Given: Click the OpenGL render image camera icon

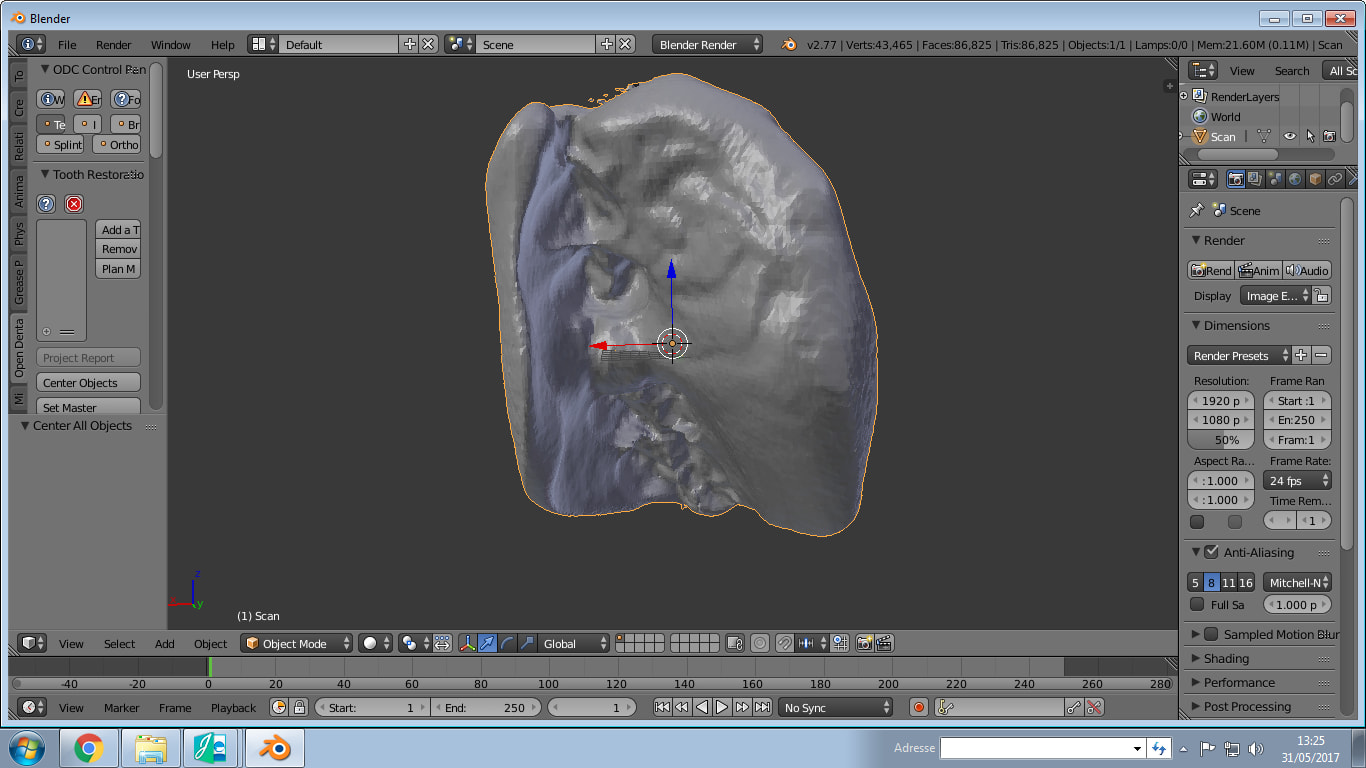Looking at the screenshot, I should pos(864,644).
